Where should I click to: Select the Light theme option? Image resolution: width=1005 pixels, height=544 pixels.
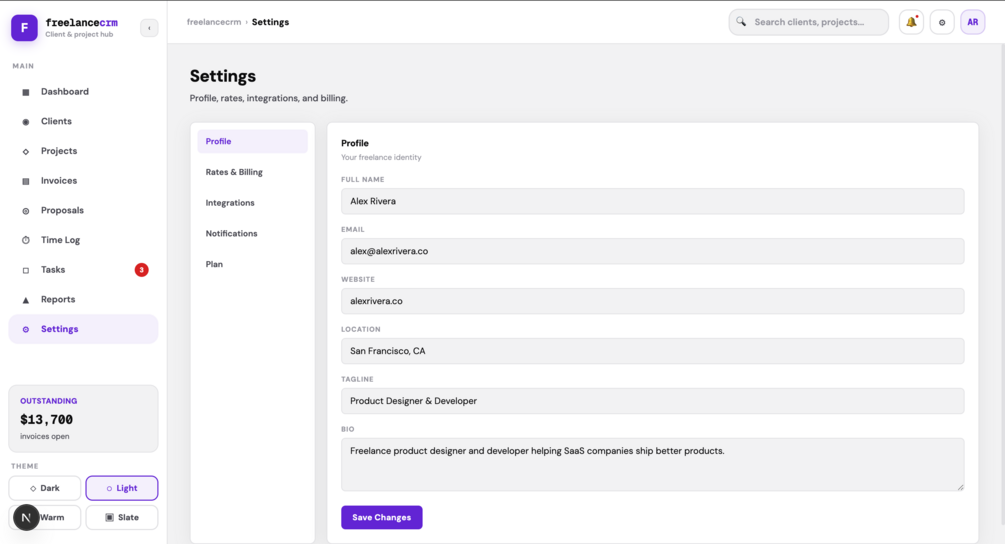click(122, 488)
